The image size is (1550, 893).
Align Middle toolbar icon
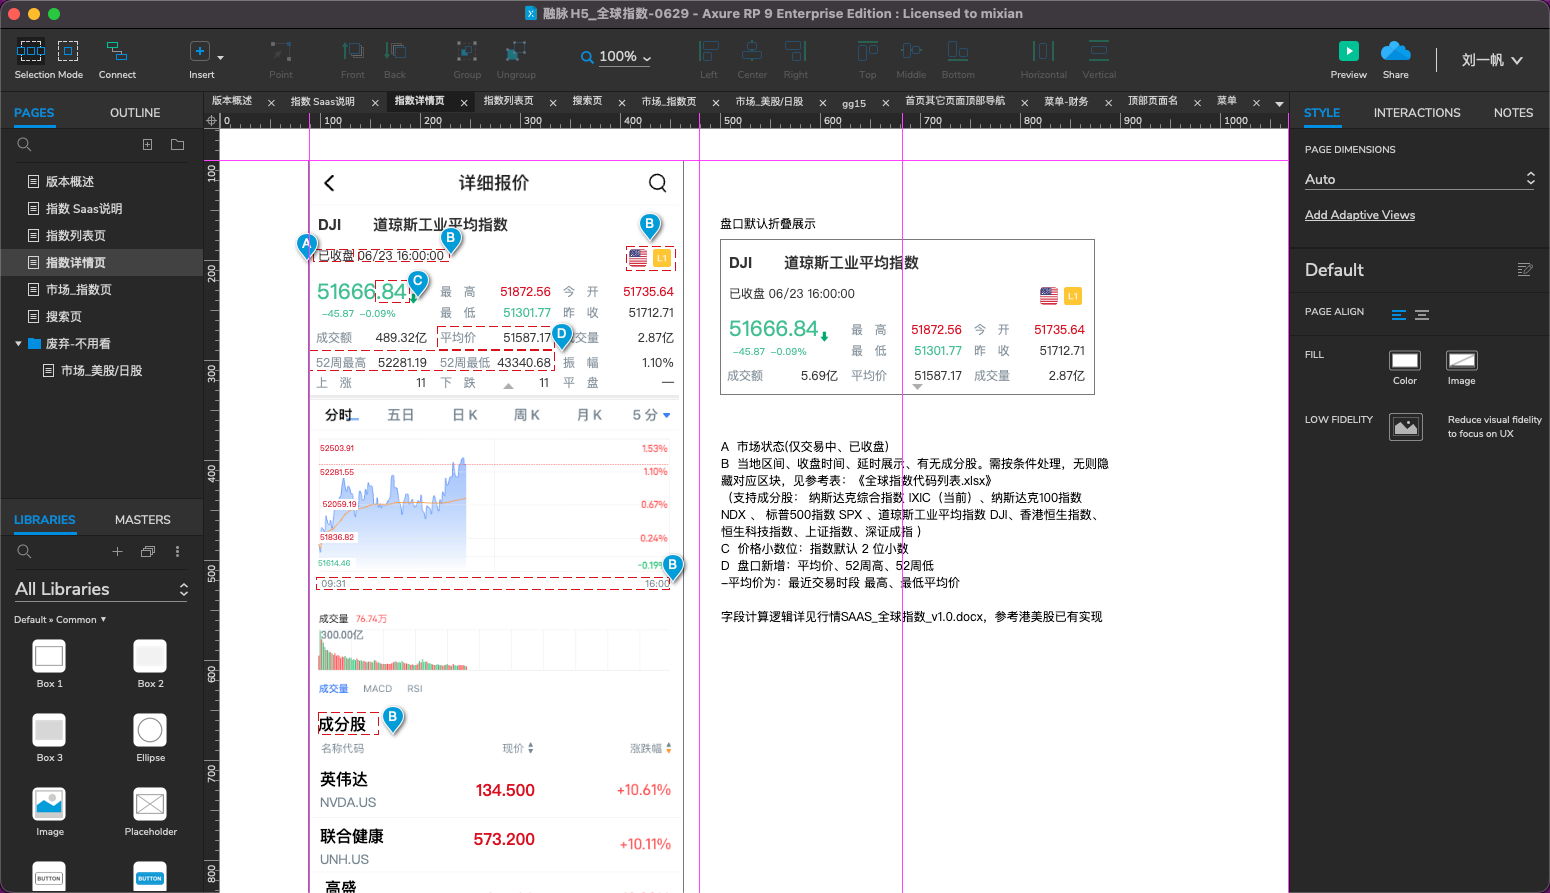pyautogui.click(x=911, y=51)
